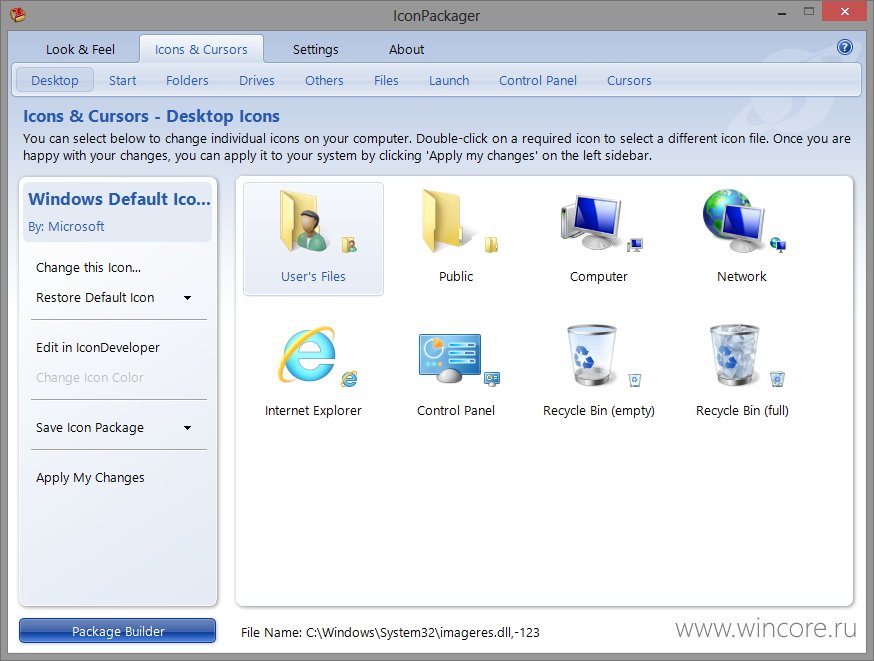This screenshot has height=661, width=874.
Task: Click the Change Icon Color option
Action: 90,378
